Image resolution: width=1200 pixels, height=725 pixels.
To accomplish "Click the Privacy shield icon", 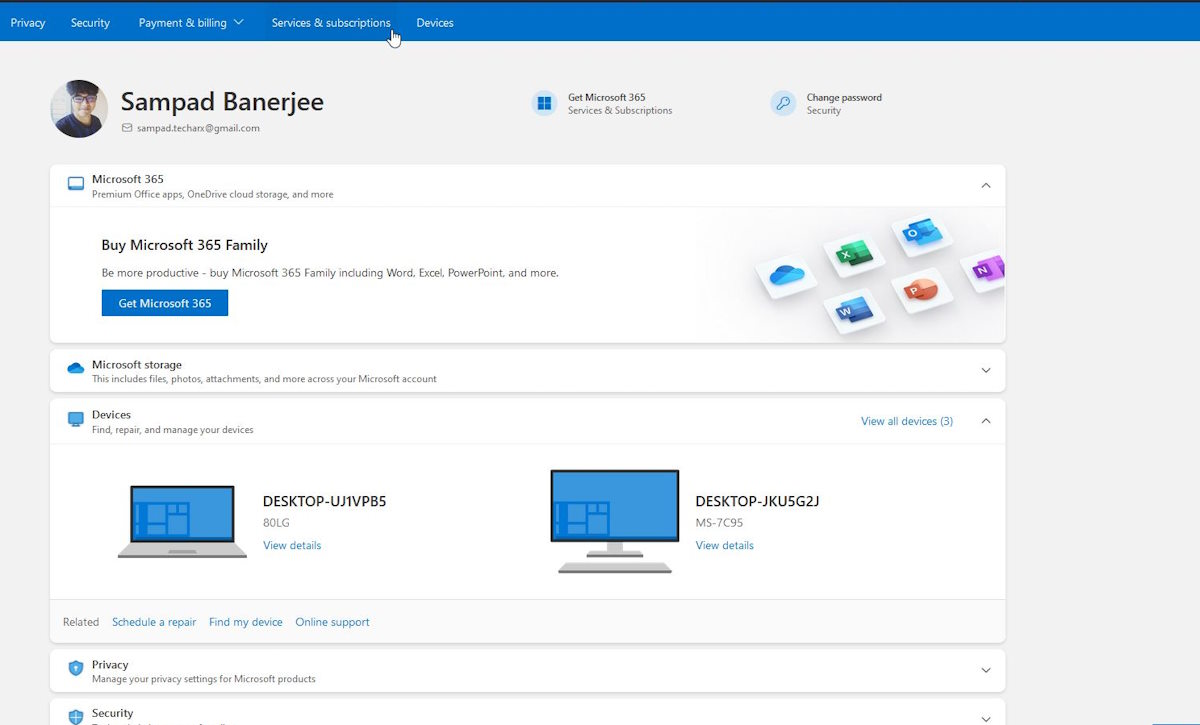I will point(76,669).
